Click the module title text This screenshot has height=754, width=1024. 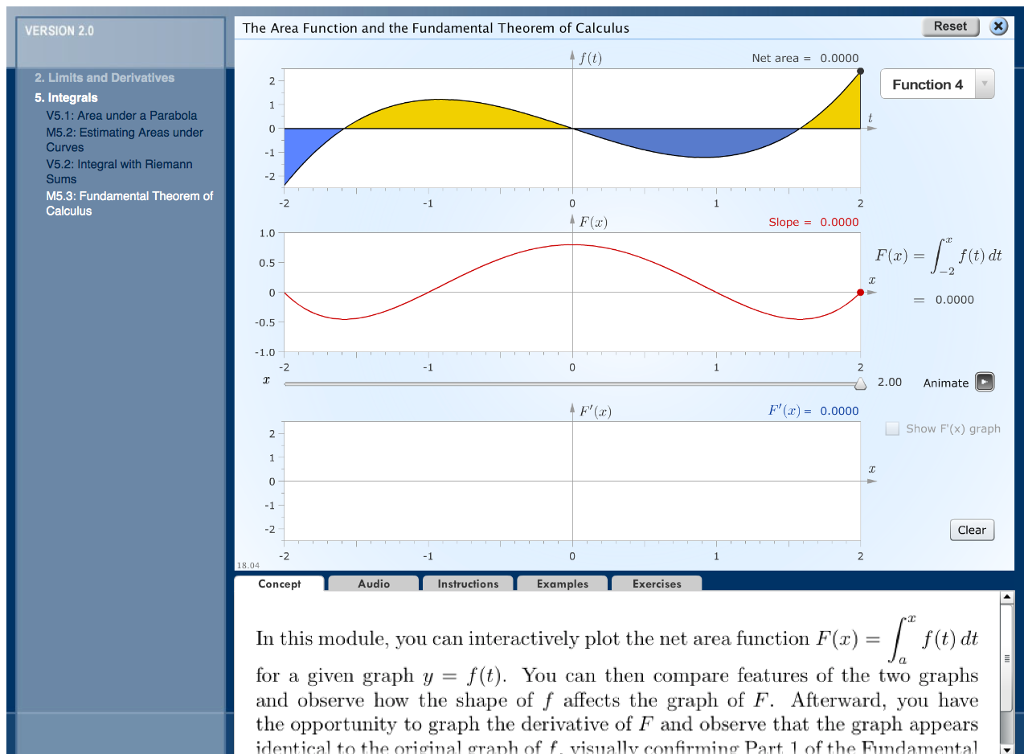[436, 28]
